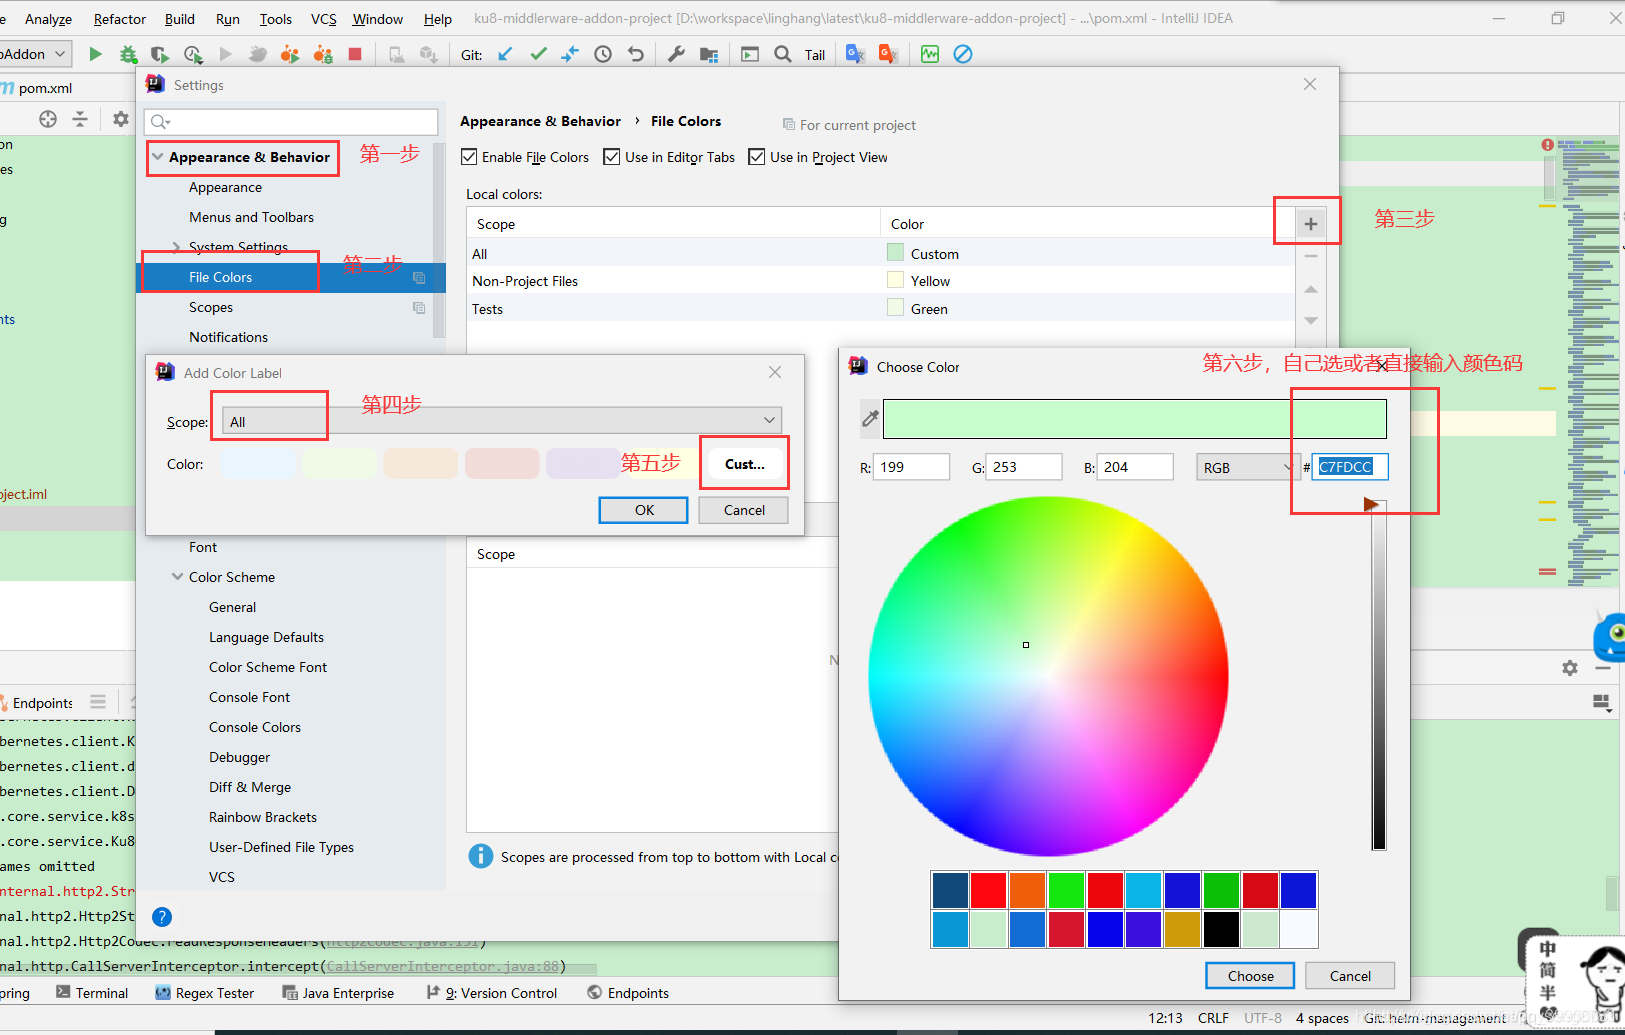This screenshot has width=1625, height=1035.
Task: Search everywhere with magnifier icon
Action: 783,54
